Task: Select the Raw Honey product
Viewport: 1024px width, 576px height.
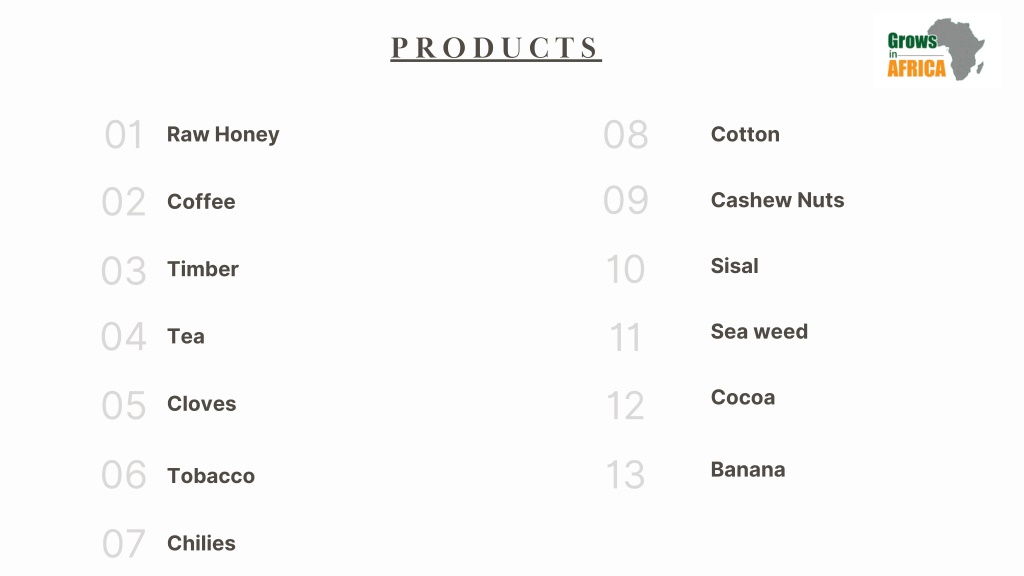Action: pyautogui.click(x=223, y=135)
